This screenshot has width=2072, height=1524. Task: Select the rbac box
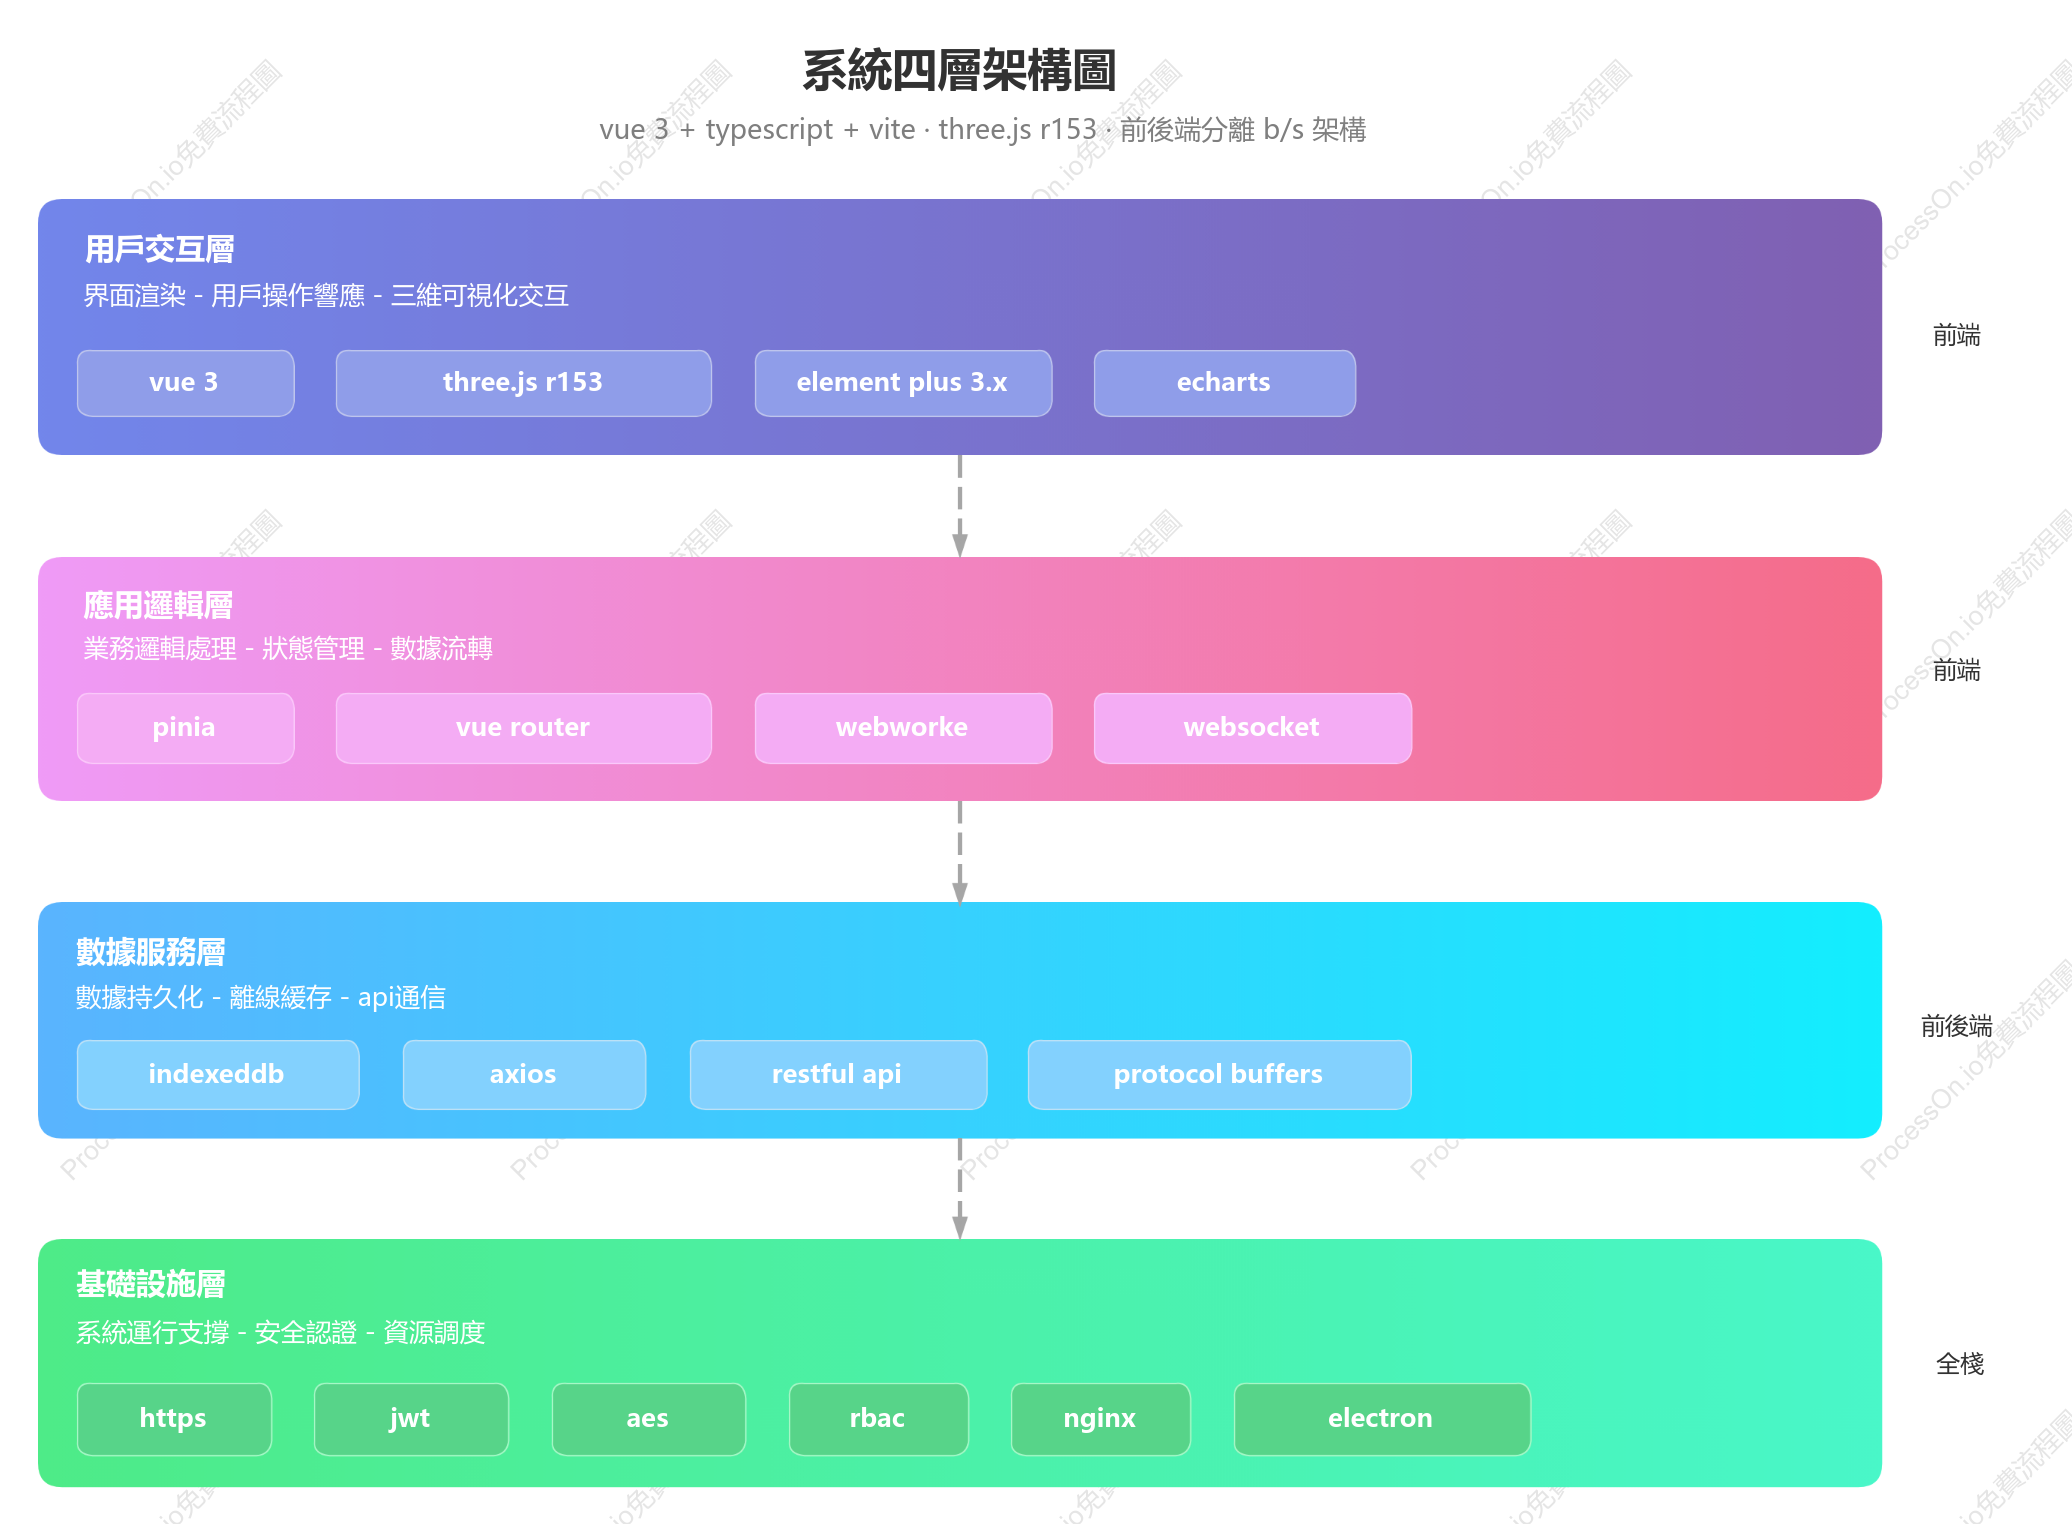878,1419
